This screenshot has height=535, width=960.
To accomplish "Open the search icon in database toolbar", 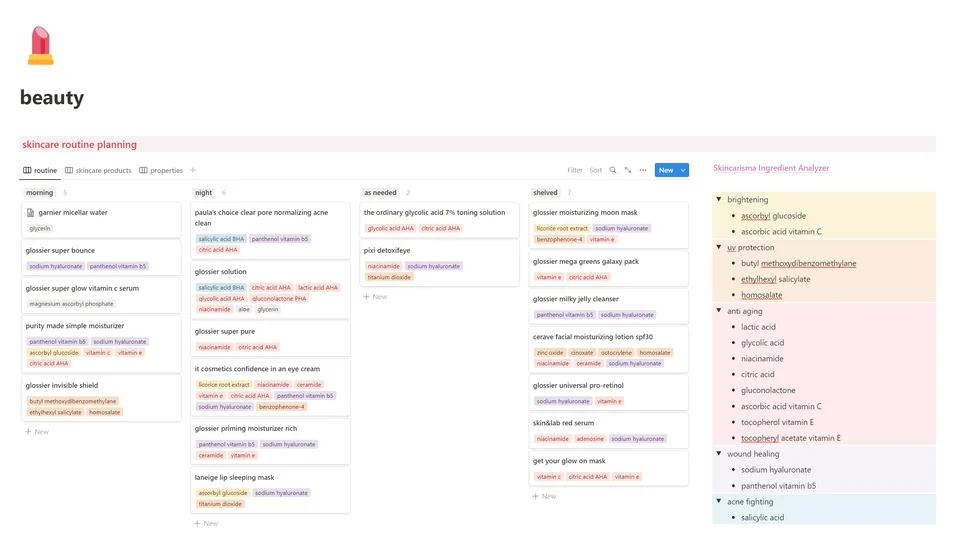I will coord(612,170).
